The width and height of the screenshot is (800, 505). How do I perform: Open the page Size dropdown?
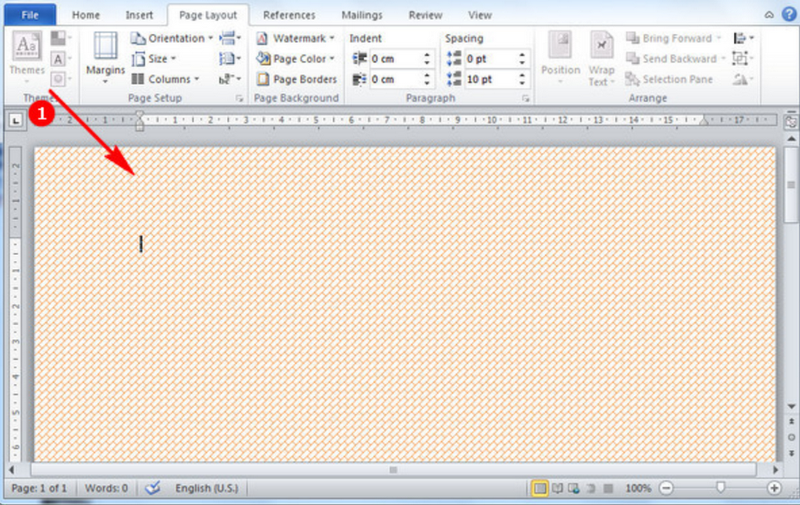[x=153, y=59]
